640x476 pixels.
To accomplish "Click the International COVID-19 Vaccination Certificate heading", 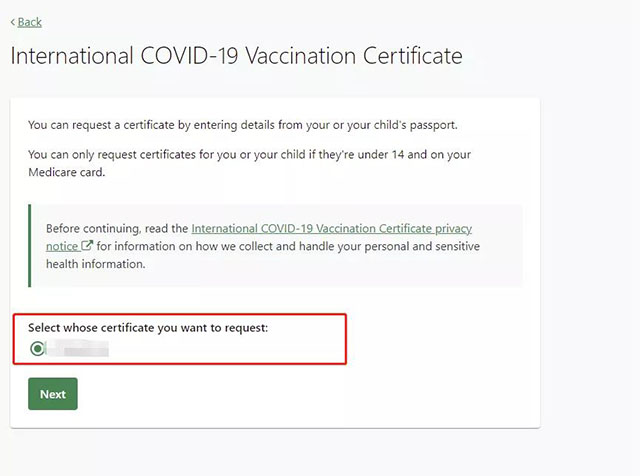I will tap(236, 56).
